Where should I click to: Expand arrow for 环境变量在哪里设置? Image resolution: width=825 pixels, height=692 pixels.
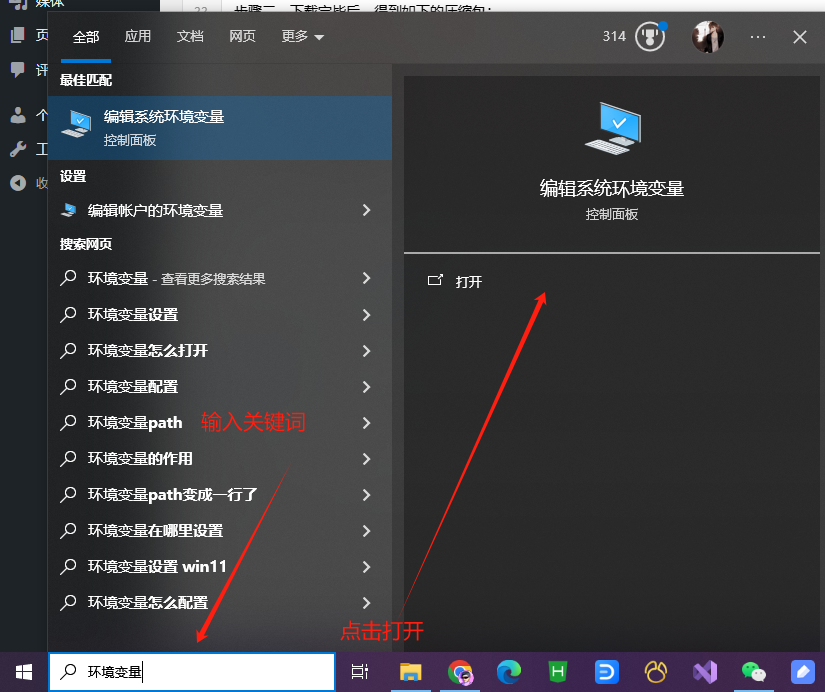(x=367, y=531)
